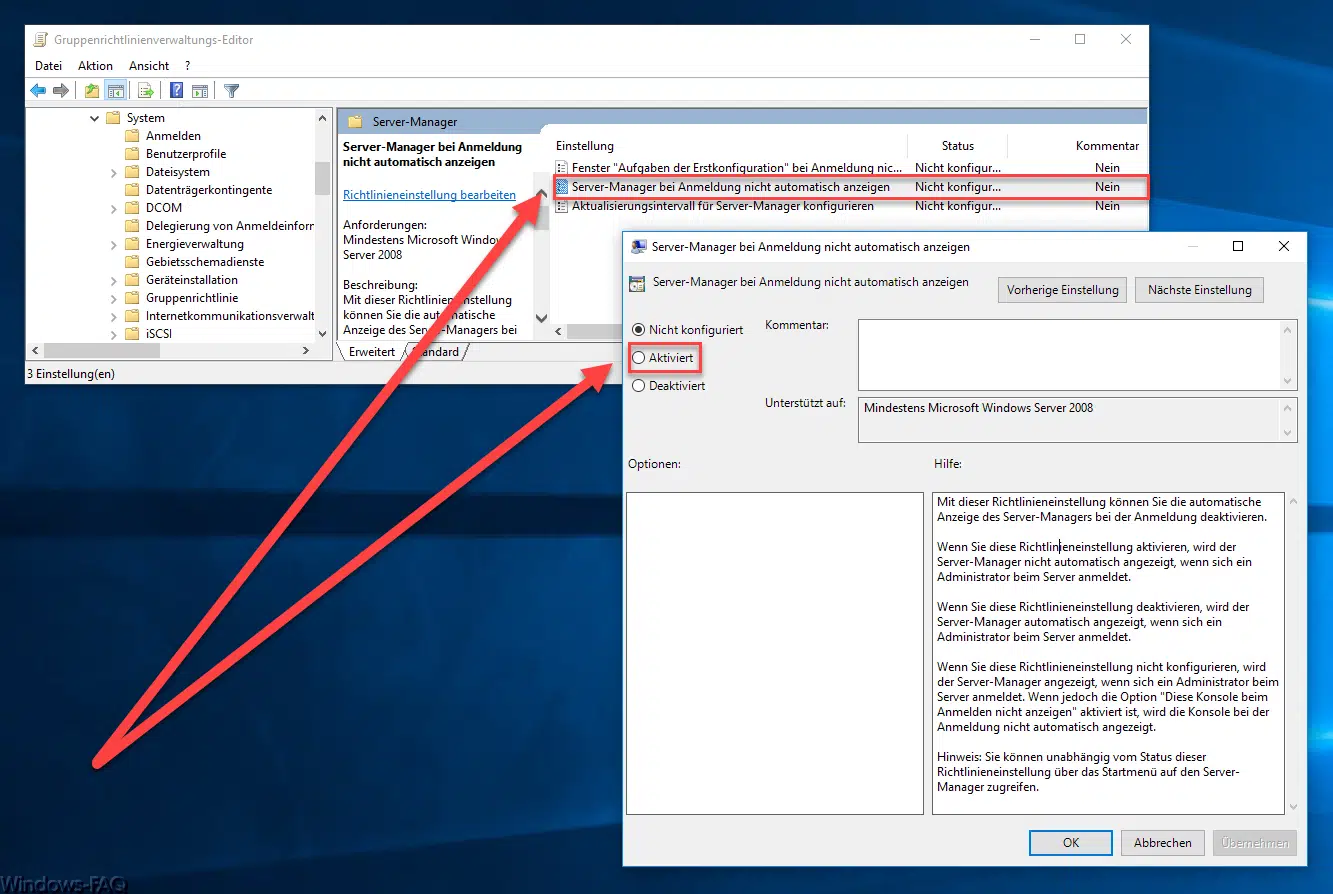Click the Kommentar column header

pos(1107,146)
